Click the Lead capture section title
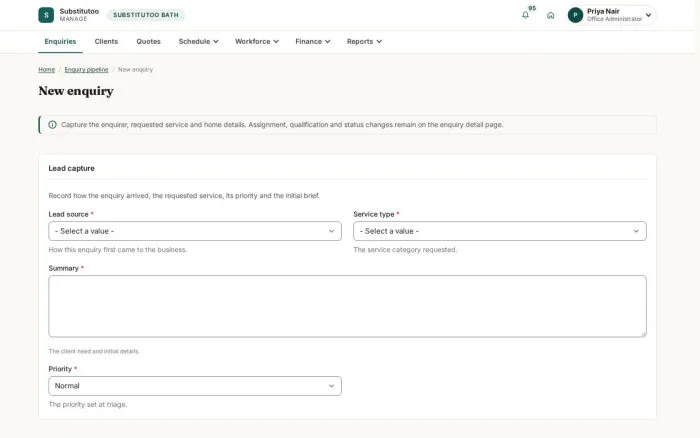The width and height of the screenshot is (700, 438). coord(71,168)
